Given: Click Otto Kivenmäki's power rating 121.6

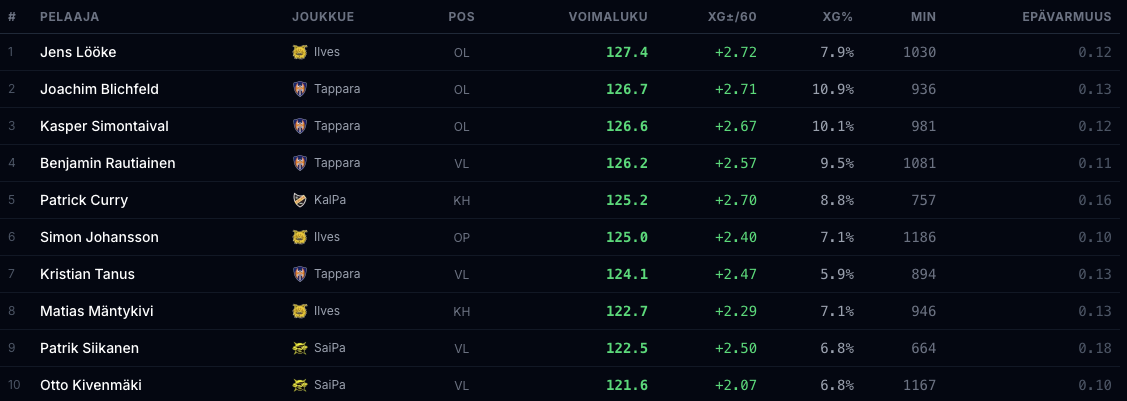Looking at the screenshot, I should (626, 385).
